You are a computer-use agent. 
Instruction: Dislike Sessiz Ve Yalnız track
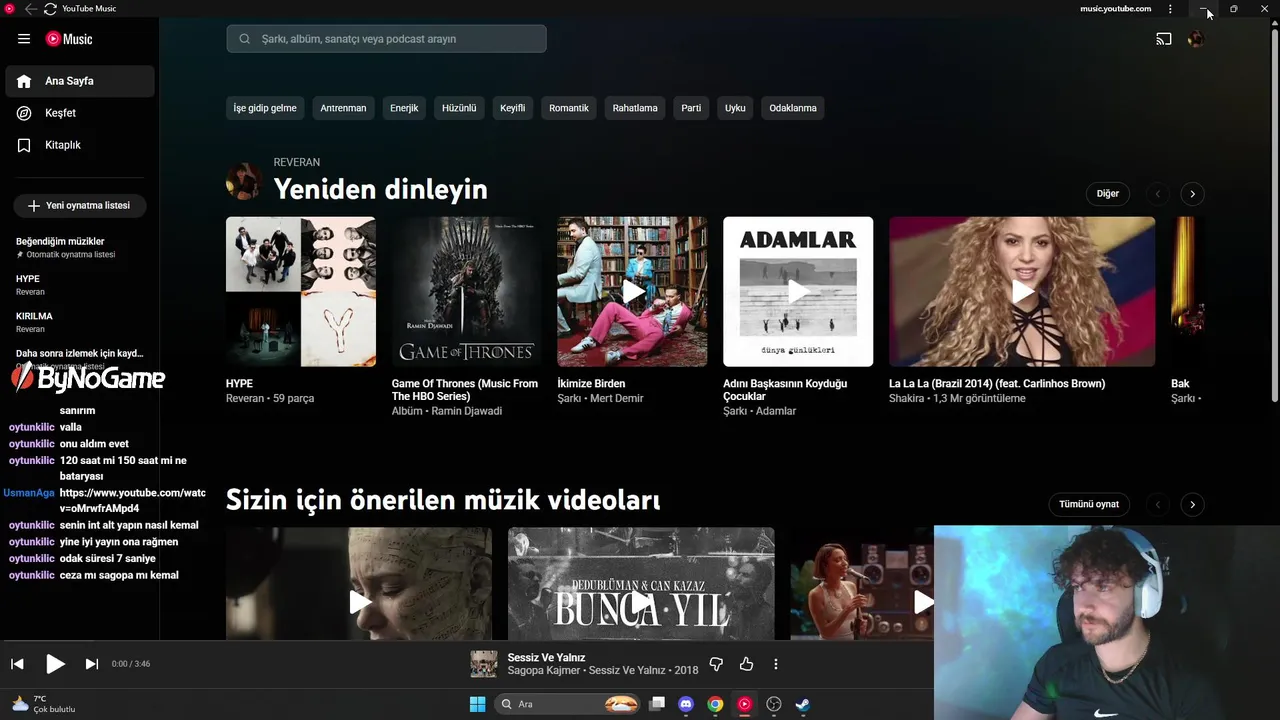point(716,664)
